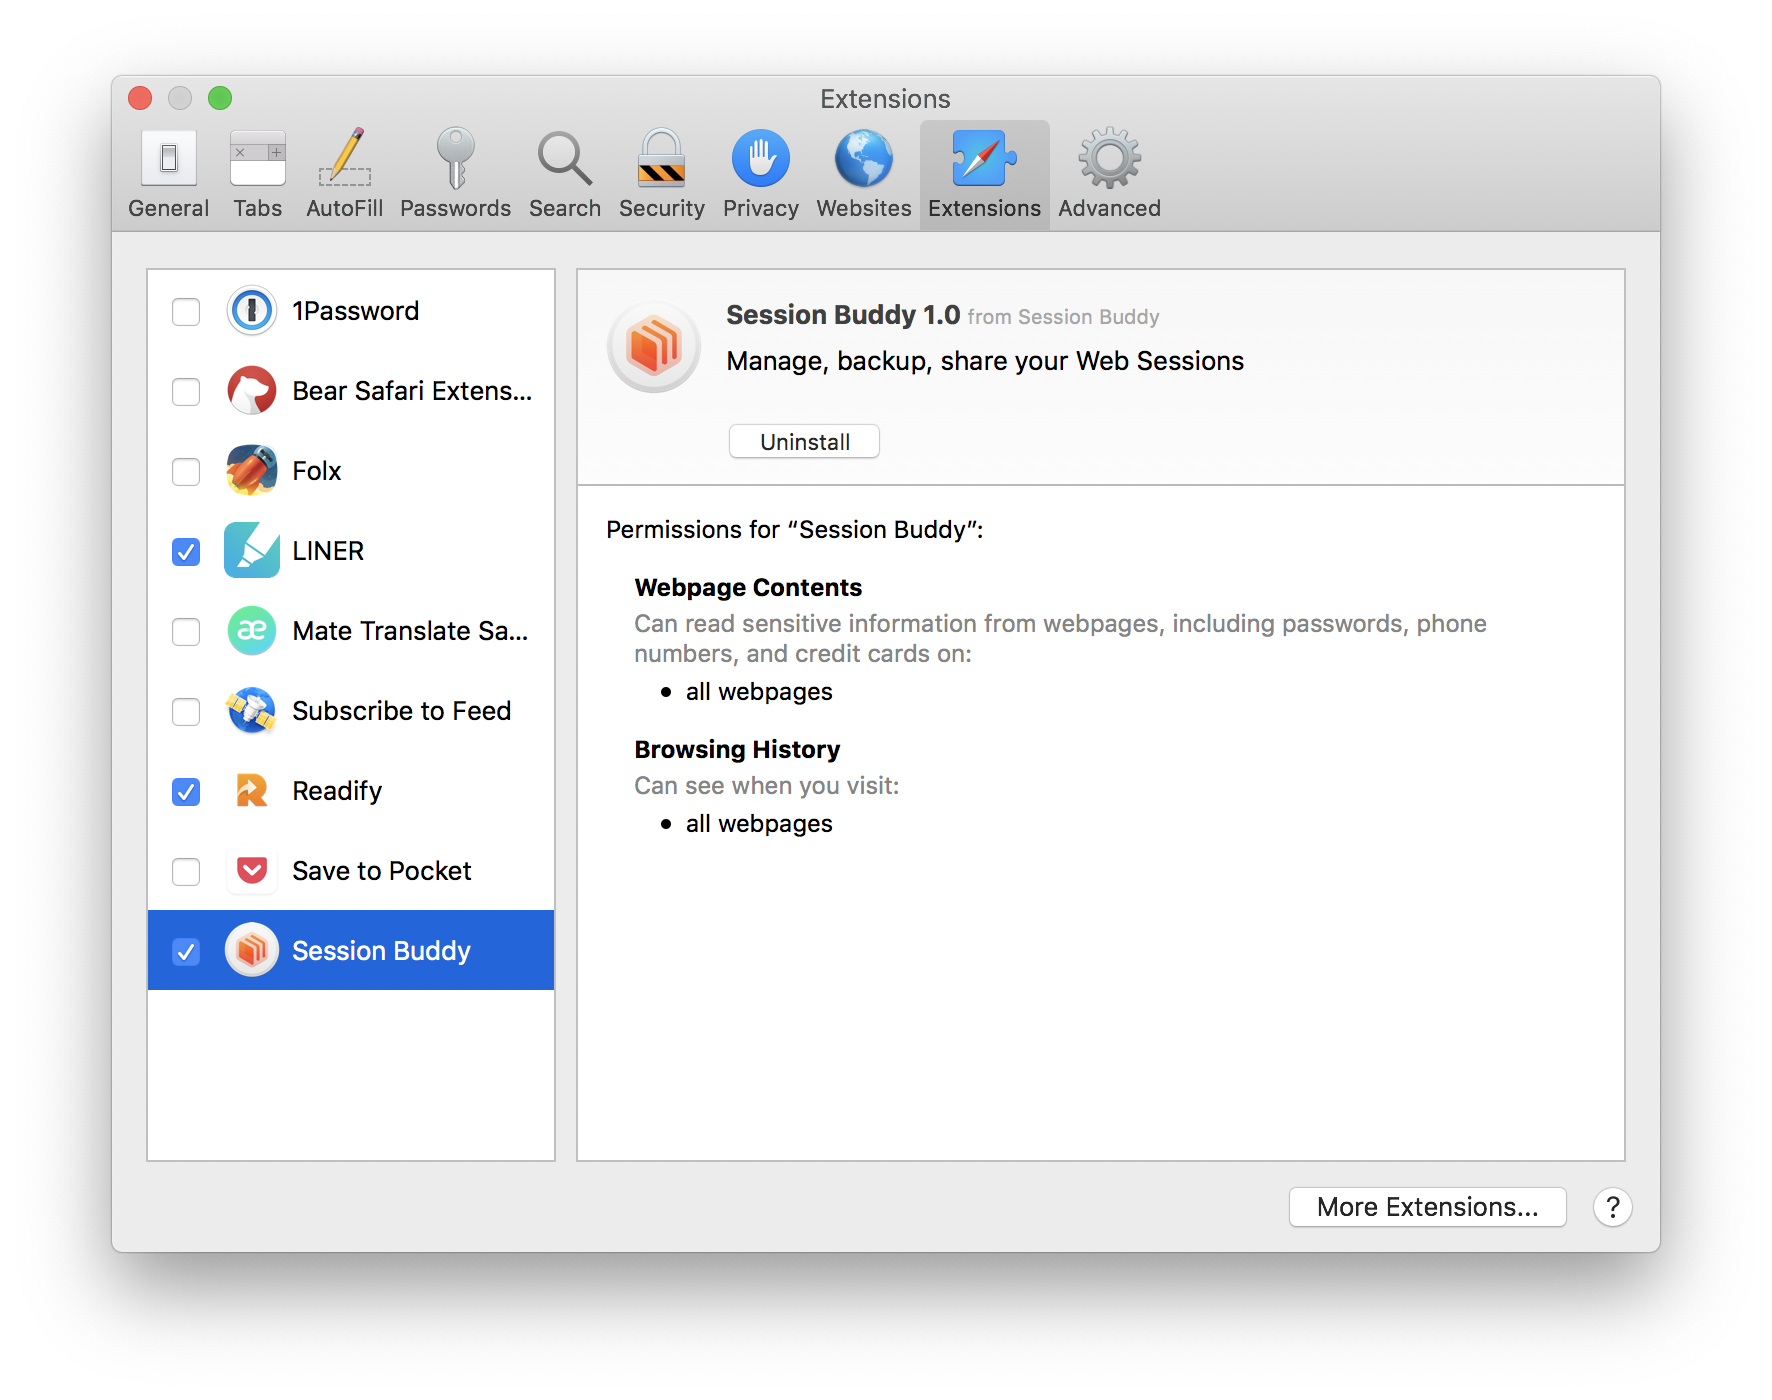
Task: Click the LINER highlighter icon
Action: click(x=252, y=550)
